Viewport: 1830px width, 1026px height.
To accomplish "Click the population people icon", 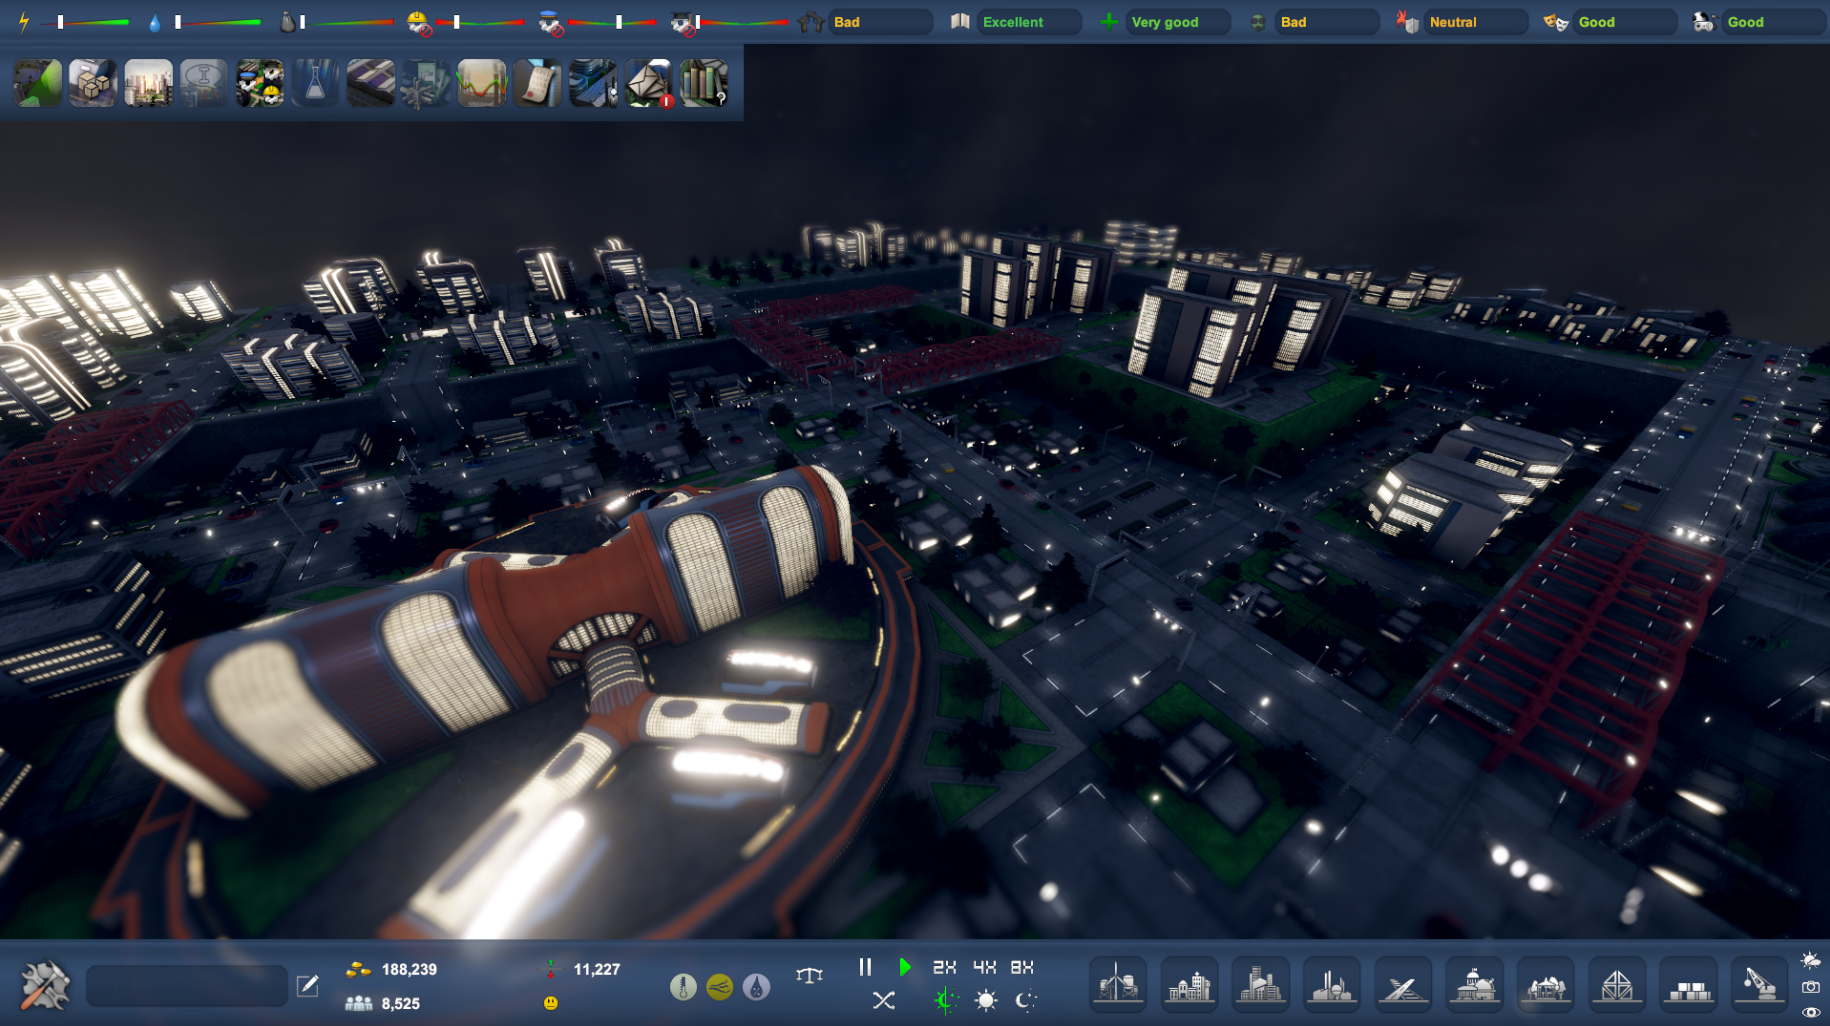I will pos(358,1003).
